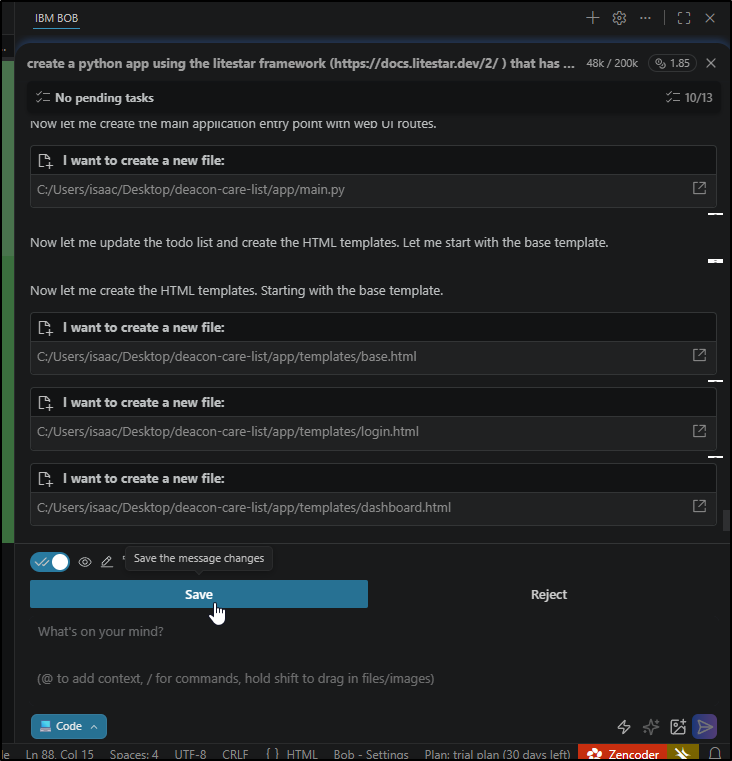
Task: Click the collapsed marker below login.html block
Action: pyautogui.click(x=715, y=457)
